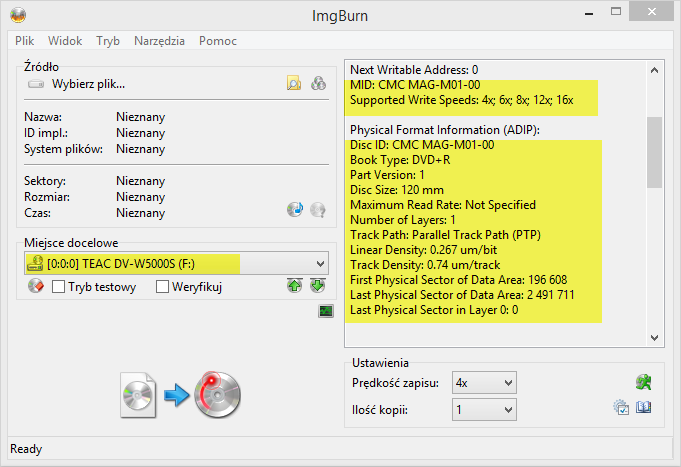Click the info panel scroll up arrow

(655, 70)
